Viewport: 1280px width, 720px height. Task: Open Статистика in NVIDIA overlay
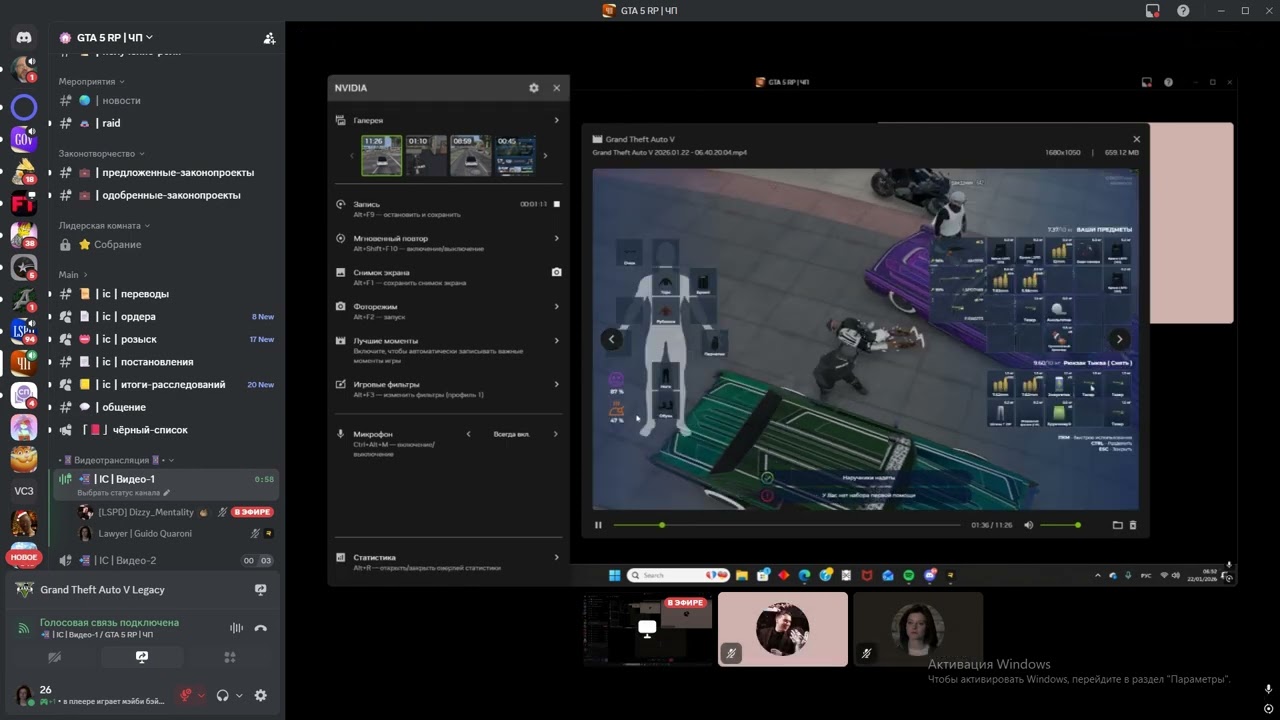coord(449,561)
